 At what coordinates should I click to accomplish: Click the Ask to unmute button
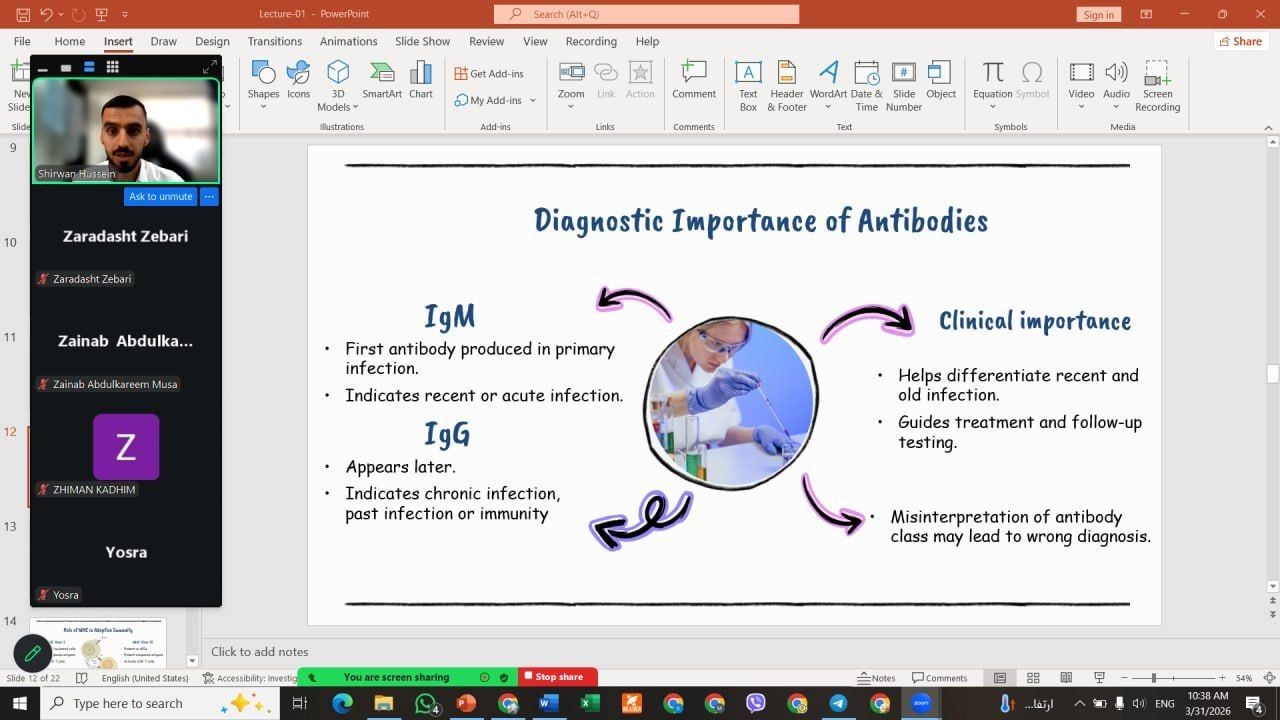click(160, 197)
